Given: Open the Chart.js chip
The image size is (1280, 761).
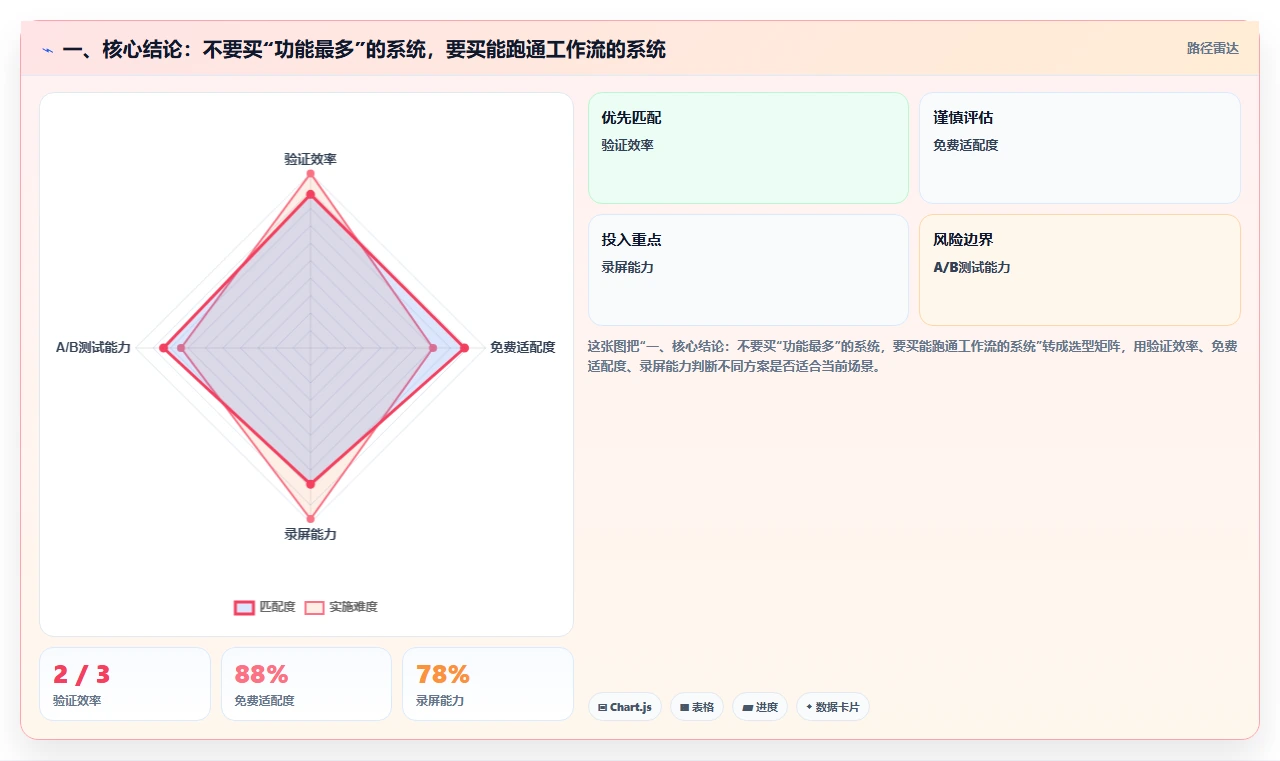Looking at the screenshot, I should [x=625, y=707].
